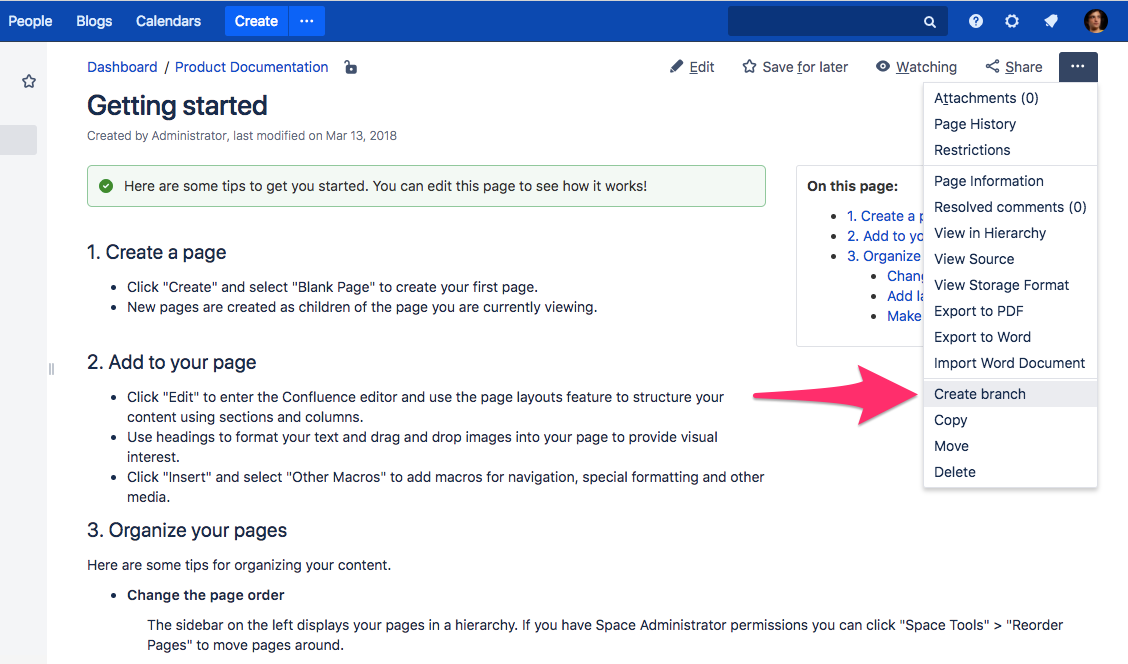Click the sidebar resize handle

[51, 369]
